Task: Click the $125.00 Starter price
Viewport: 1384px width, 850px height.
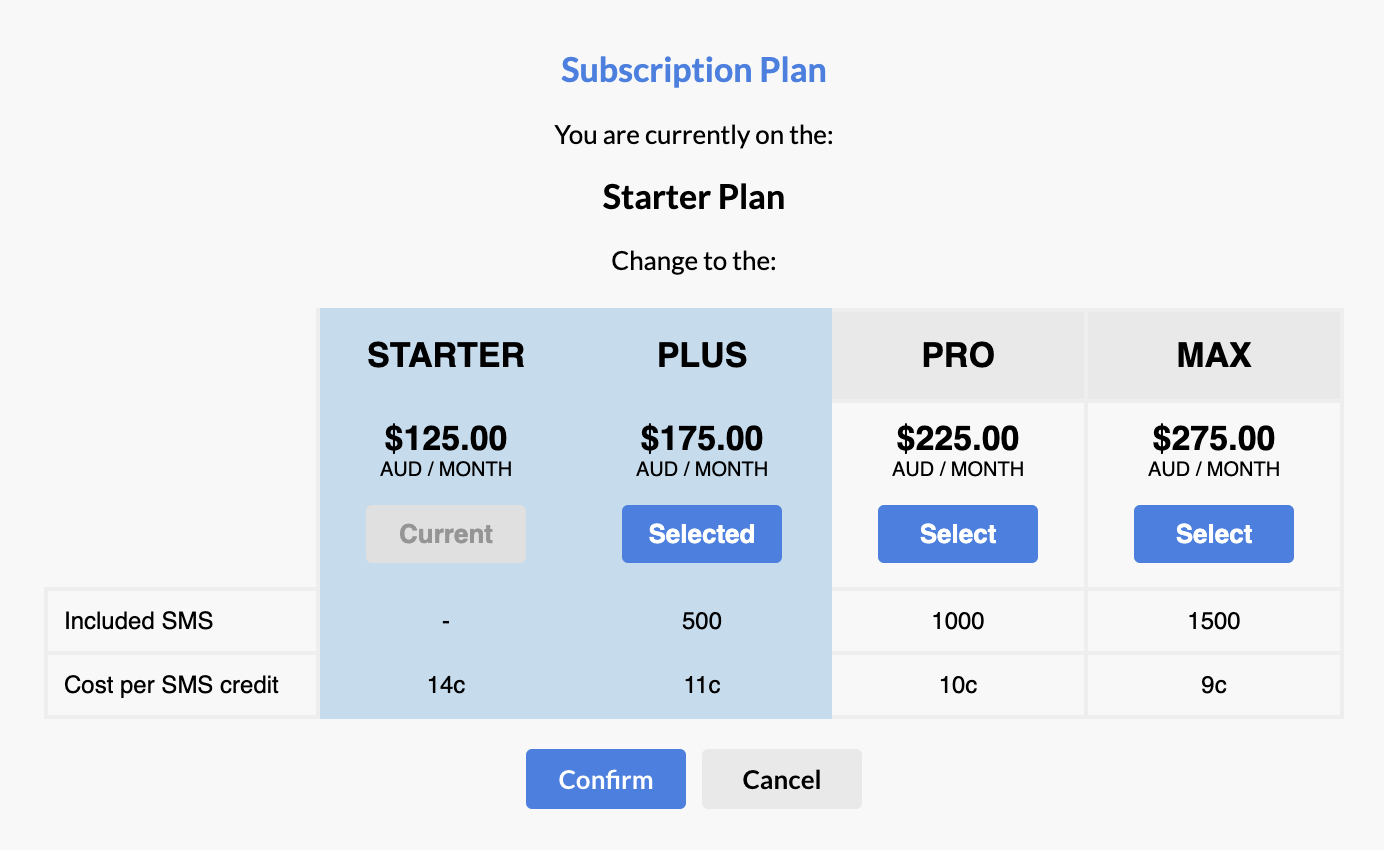Action: pyautogui.click(x=445, y=438)
